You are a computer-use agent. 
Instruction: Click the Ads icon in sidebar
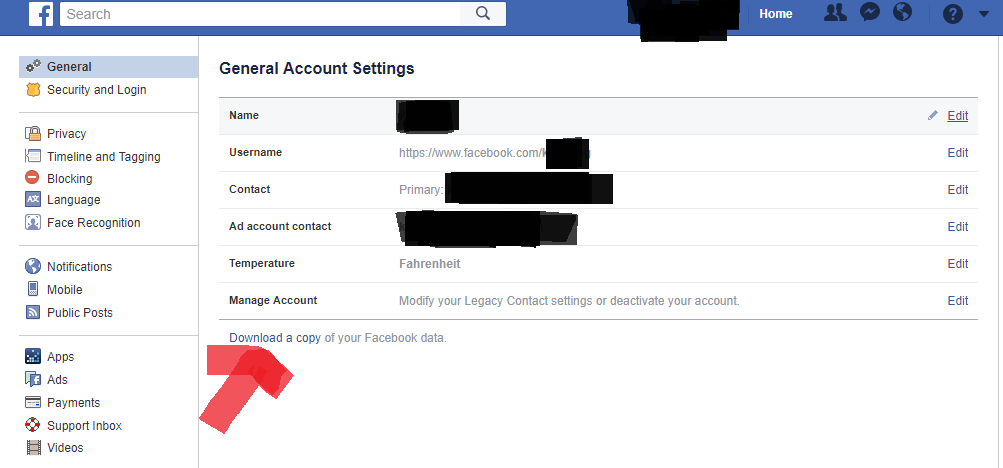point(33,379)
